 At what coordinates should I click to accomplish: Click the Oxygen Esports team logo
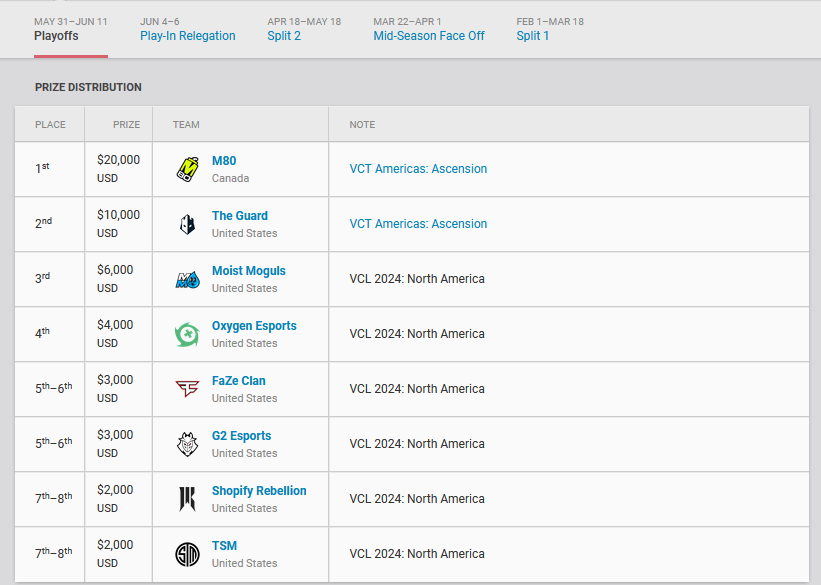coord(187,334)
